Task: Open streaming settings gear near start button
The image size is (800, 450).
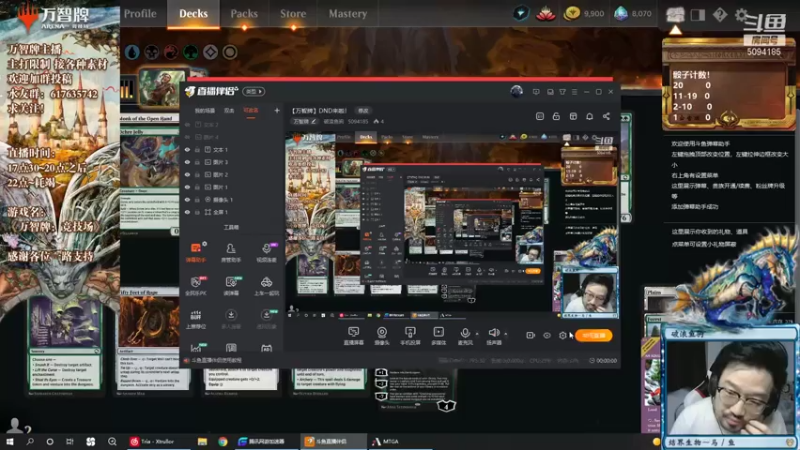Action: [563, 335]
